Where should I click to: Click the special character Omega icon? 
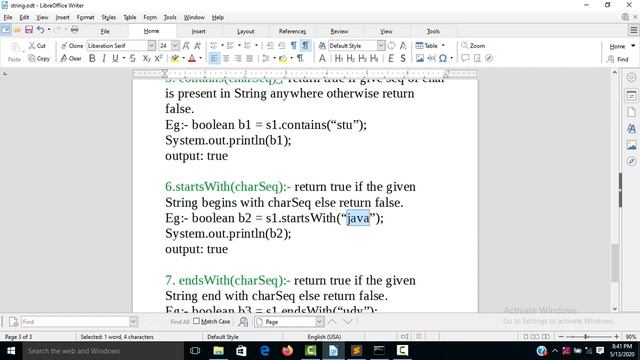tap(443, 58)
